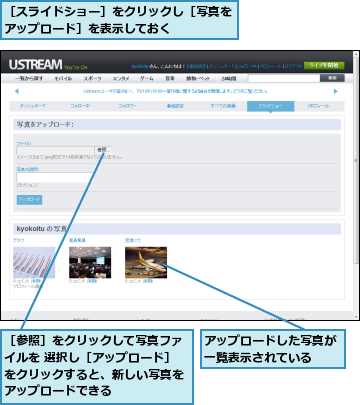Focus the site search box
This screenshot has width=360, height=405.
pyautogui.click(x=284, y=78)
